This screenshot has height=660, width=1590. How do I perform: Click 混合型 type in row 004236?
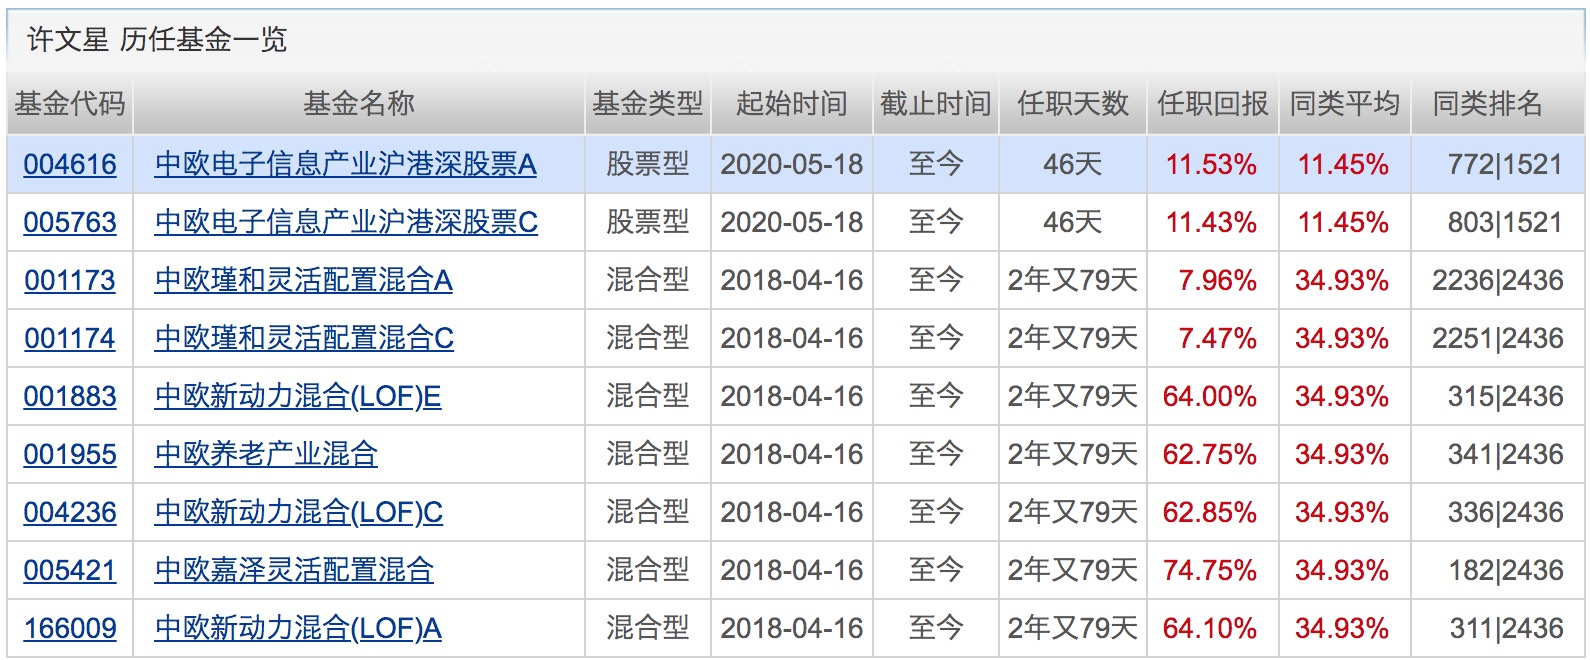click(x=648, y=512)
